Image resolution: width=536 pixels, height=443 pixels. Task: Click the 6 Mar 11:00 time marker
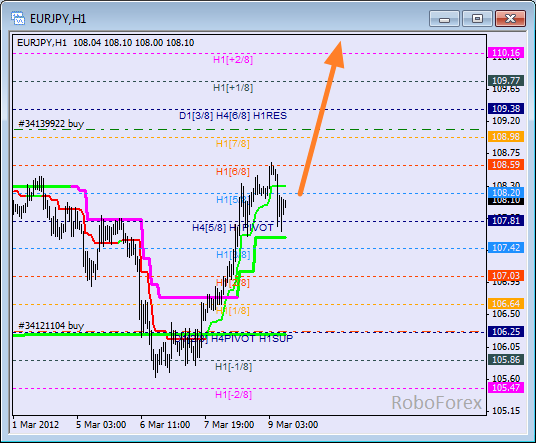click(165, 425)
